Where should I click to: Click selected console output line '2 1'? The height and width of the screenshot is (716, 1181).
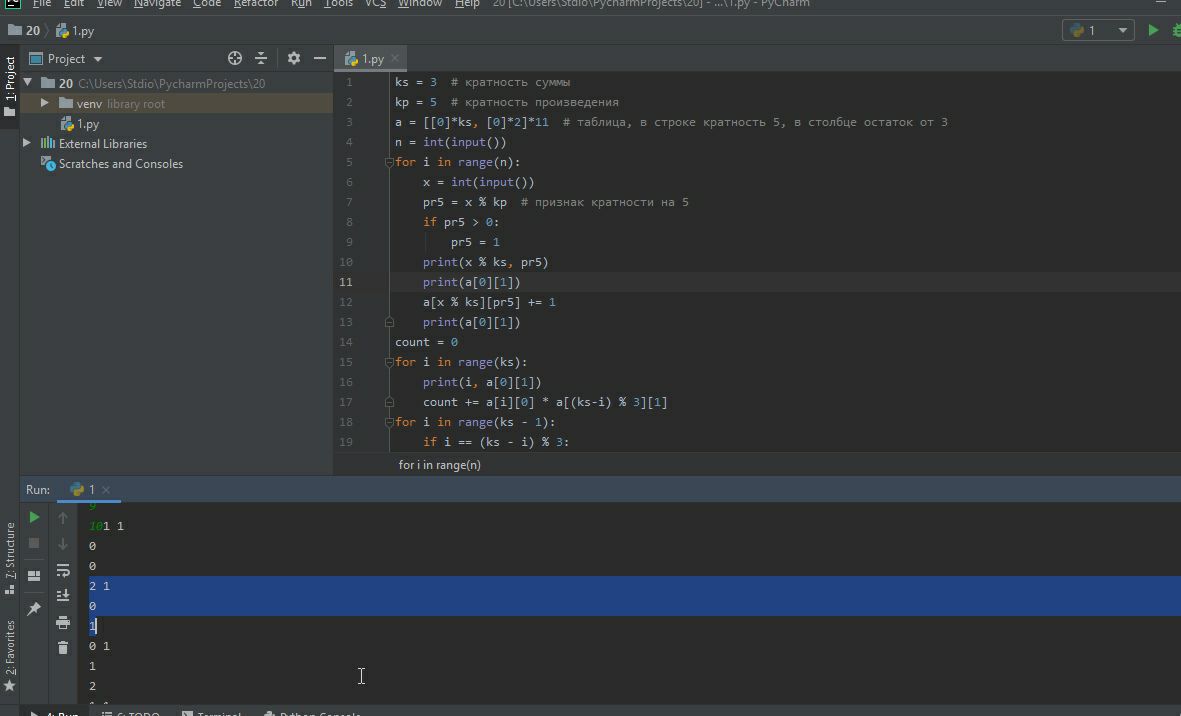coord(99,586)
